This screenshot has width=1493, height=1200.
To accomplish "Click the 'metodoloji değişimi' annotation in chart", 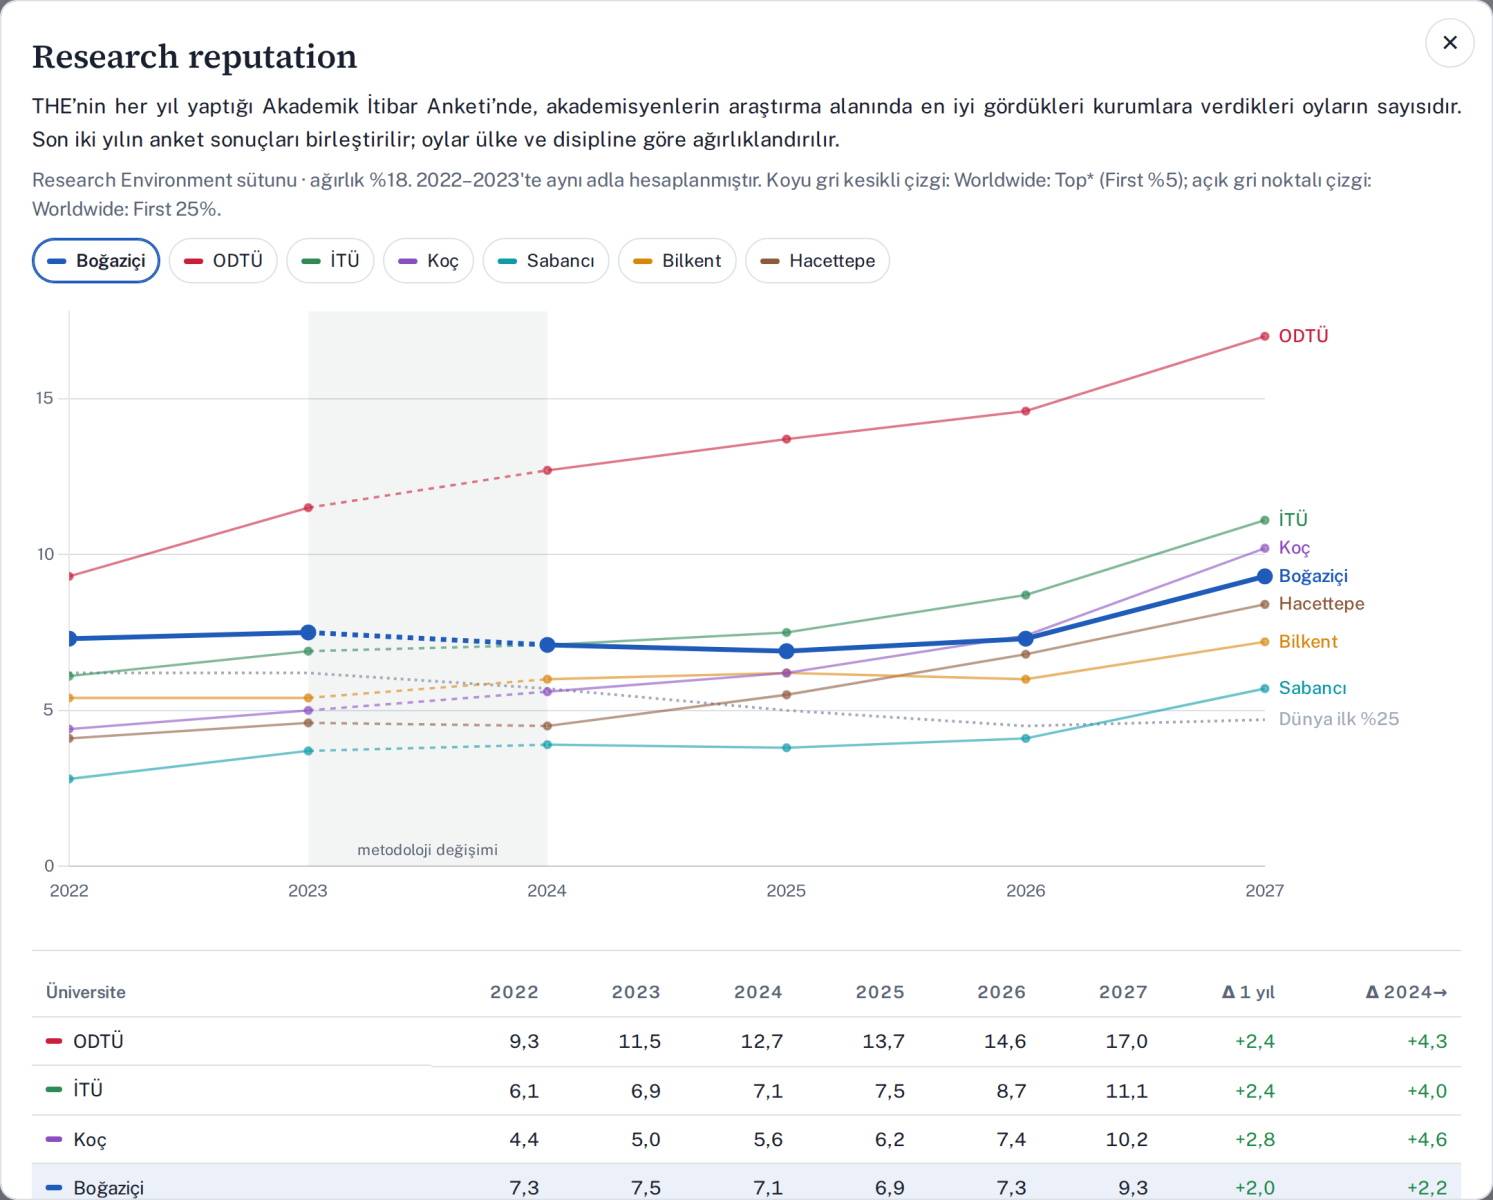I will [427, 850].
